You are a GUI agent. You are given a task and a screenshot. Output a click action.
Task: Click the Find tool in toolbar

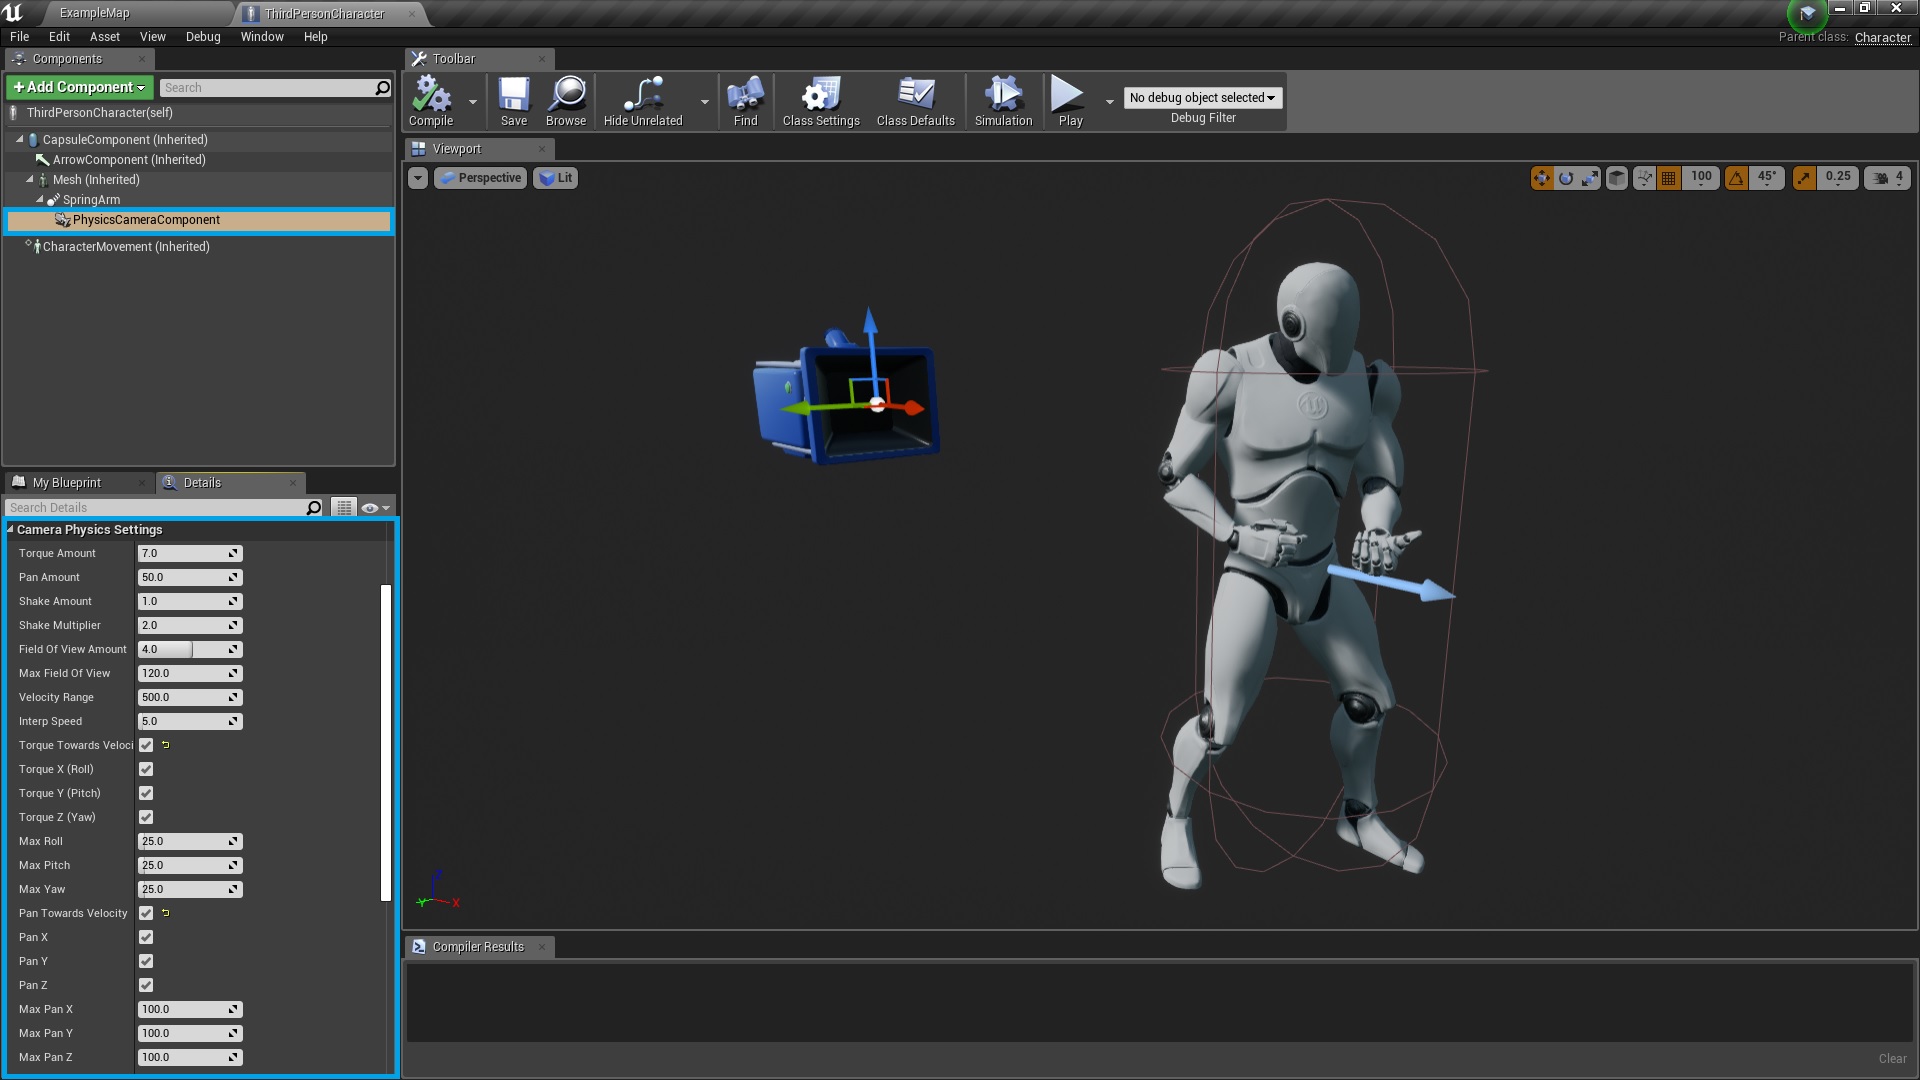coord(744,99)
